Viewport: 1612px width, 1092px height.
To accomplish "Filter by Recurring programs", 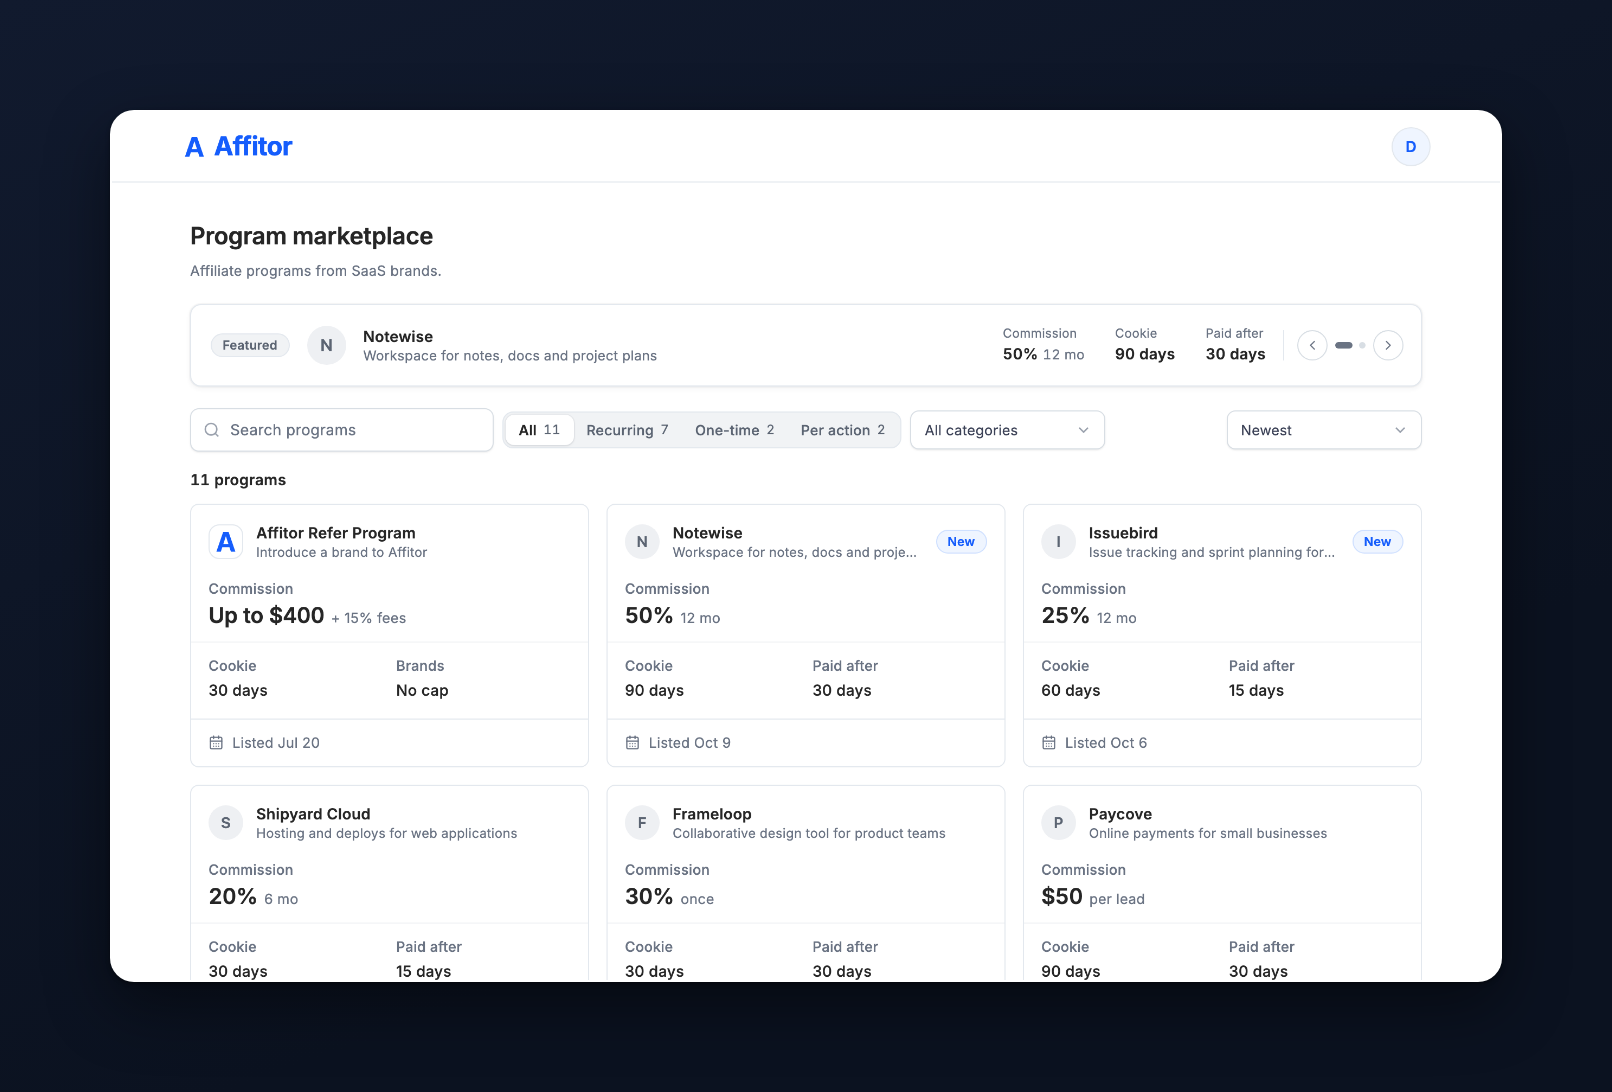I will 627,430.
